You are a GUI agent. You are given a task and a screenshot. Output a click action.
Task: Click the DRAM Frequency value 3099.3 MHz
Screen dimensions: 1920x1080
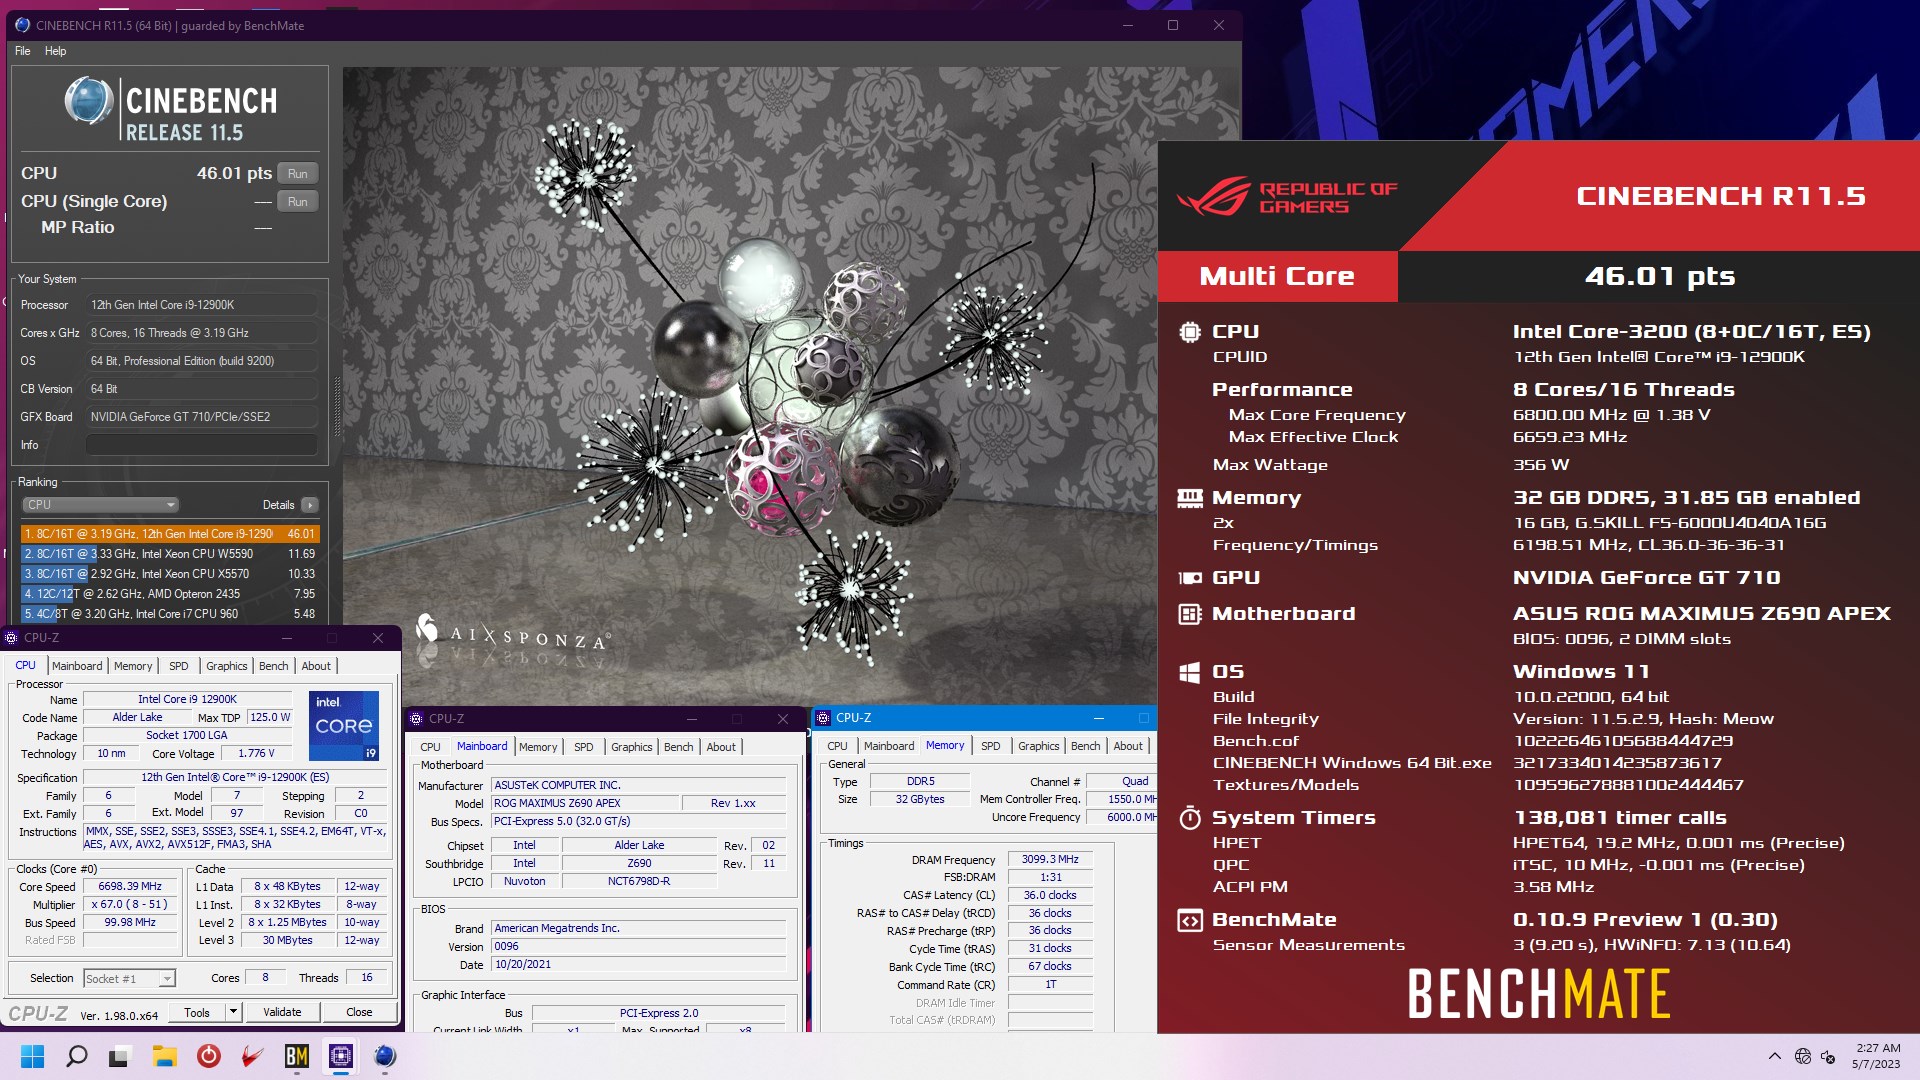click(x=1050, y=860)
